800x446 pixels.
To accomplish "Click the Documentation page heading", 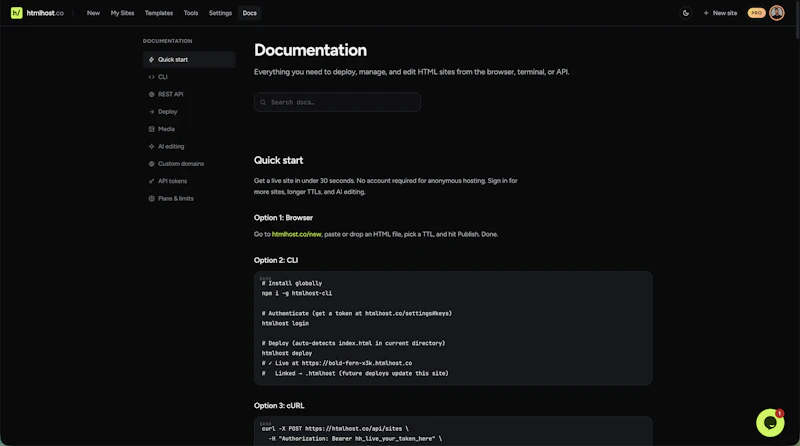I will pos(310,50).
